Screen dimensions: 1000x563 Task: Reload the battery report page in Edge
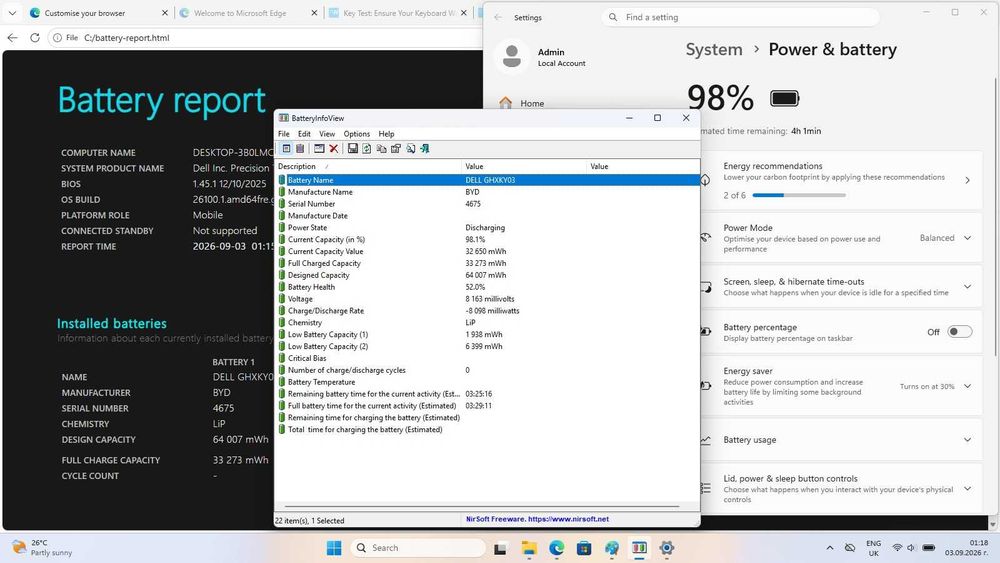(34, 38)
